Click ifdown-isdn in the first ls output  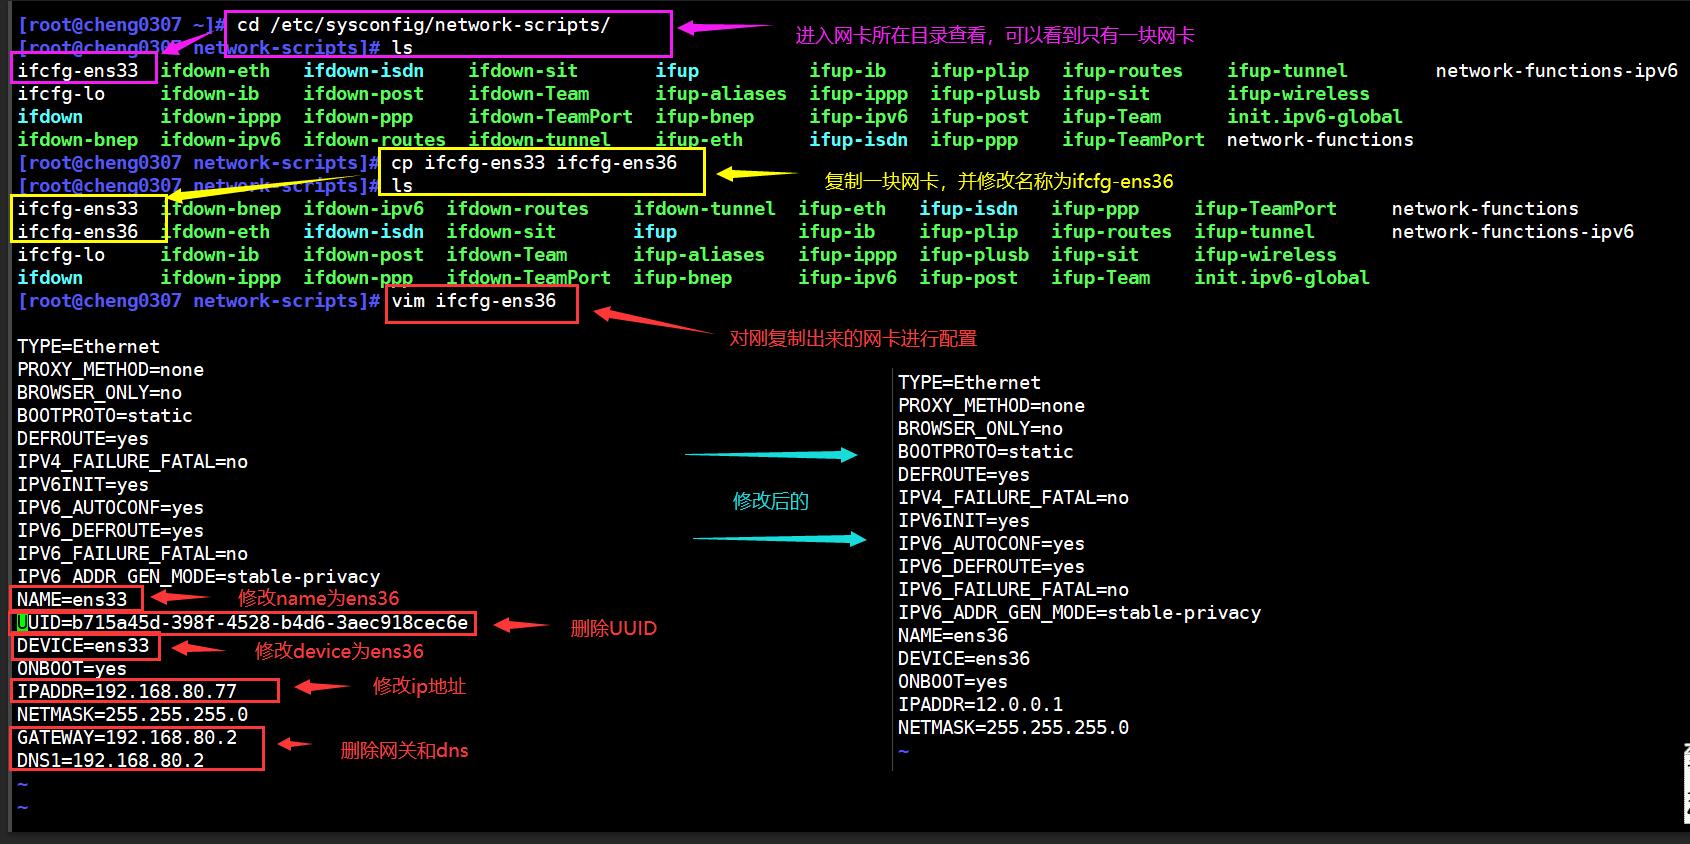tap(364, 70)
